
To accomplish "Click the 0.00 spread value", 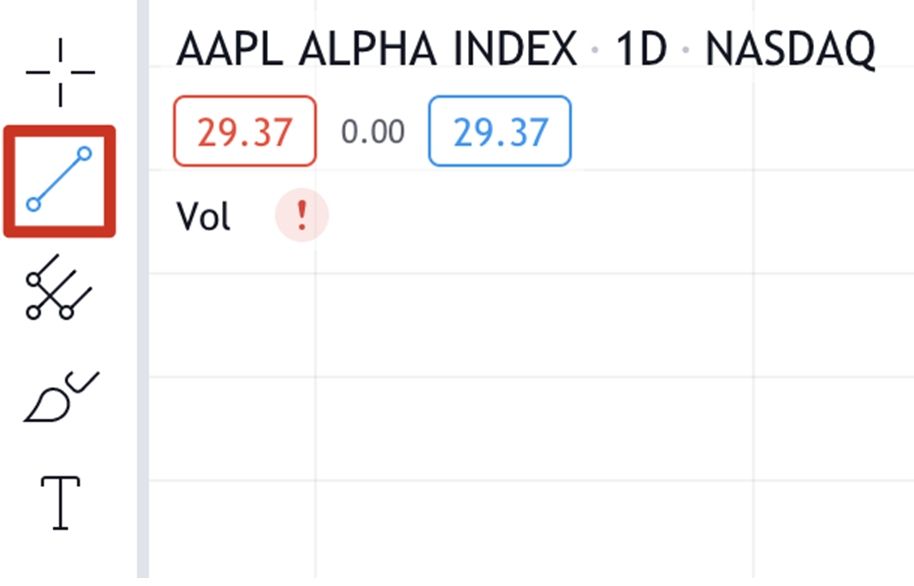I will tap(373, 132).
